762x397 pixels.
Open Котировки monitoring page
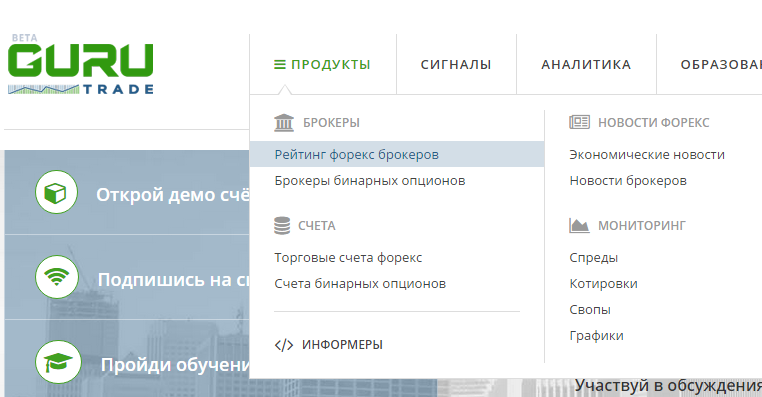click(603, 284)
